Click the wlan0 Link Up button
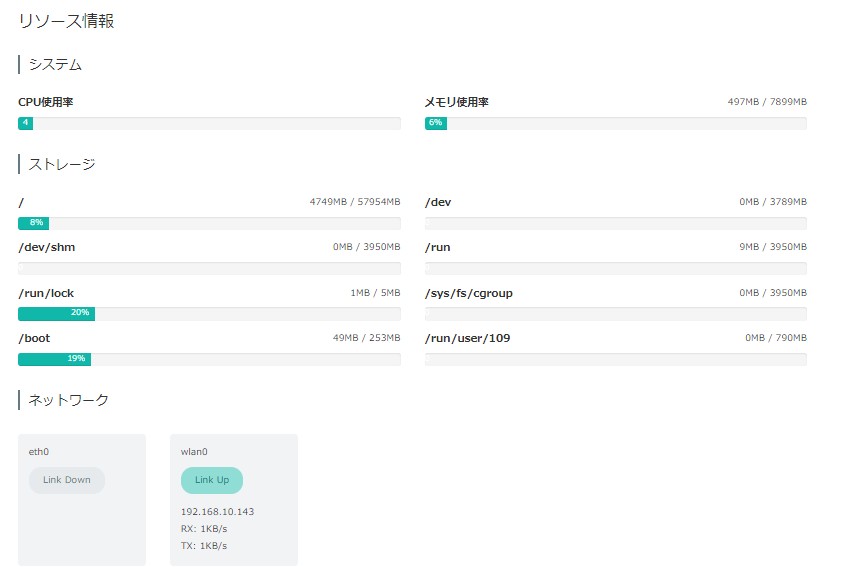 [211, 480]
